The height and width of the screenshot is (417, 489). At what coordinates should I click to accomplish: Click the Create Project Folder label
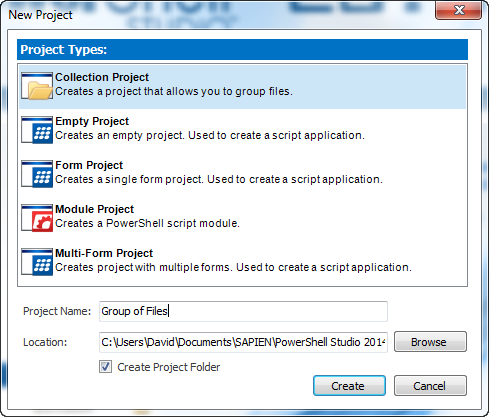169,367
